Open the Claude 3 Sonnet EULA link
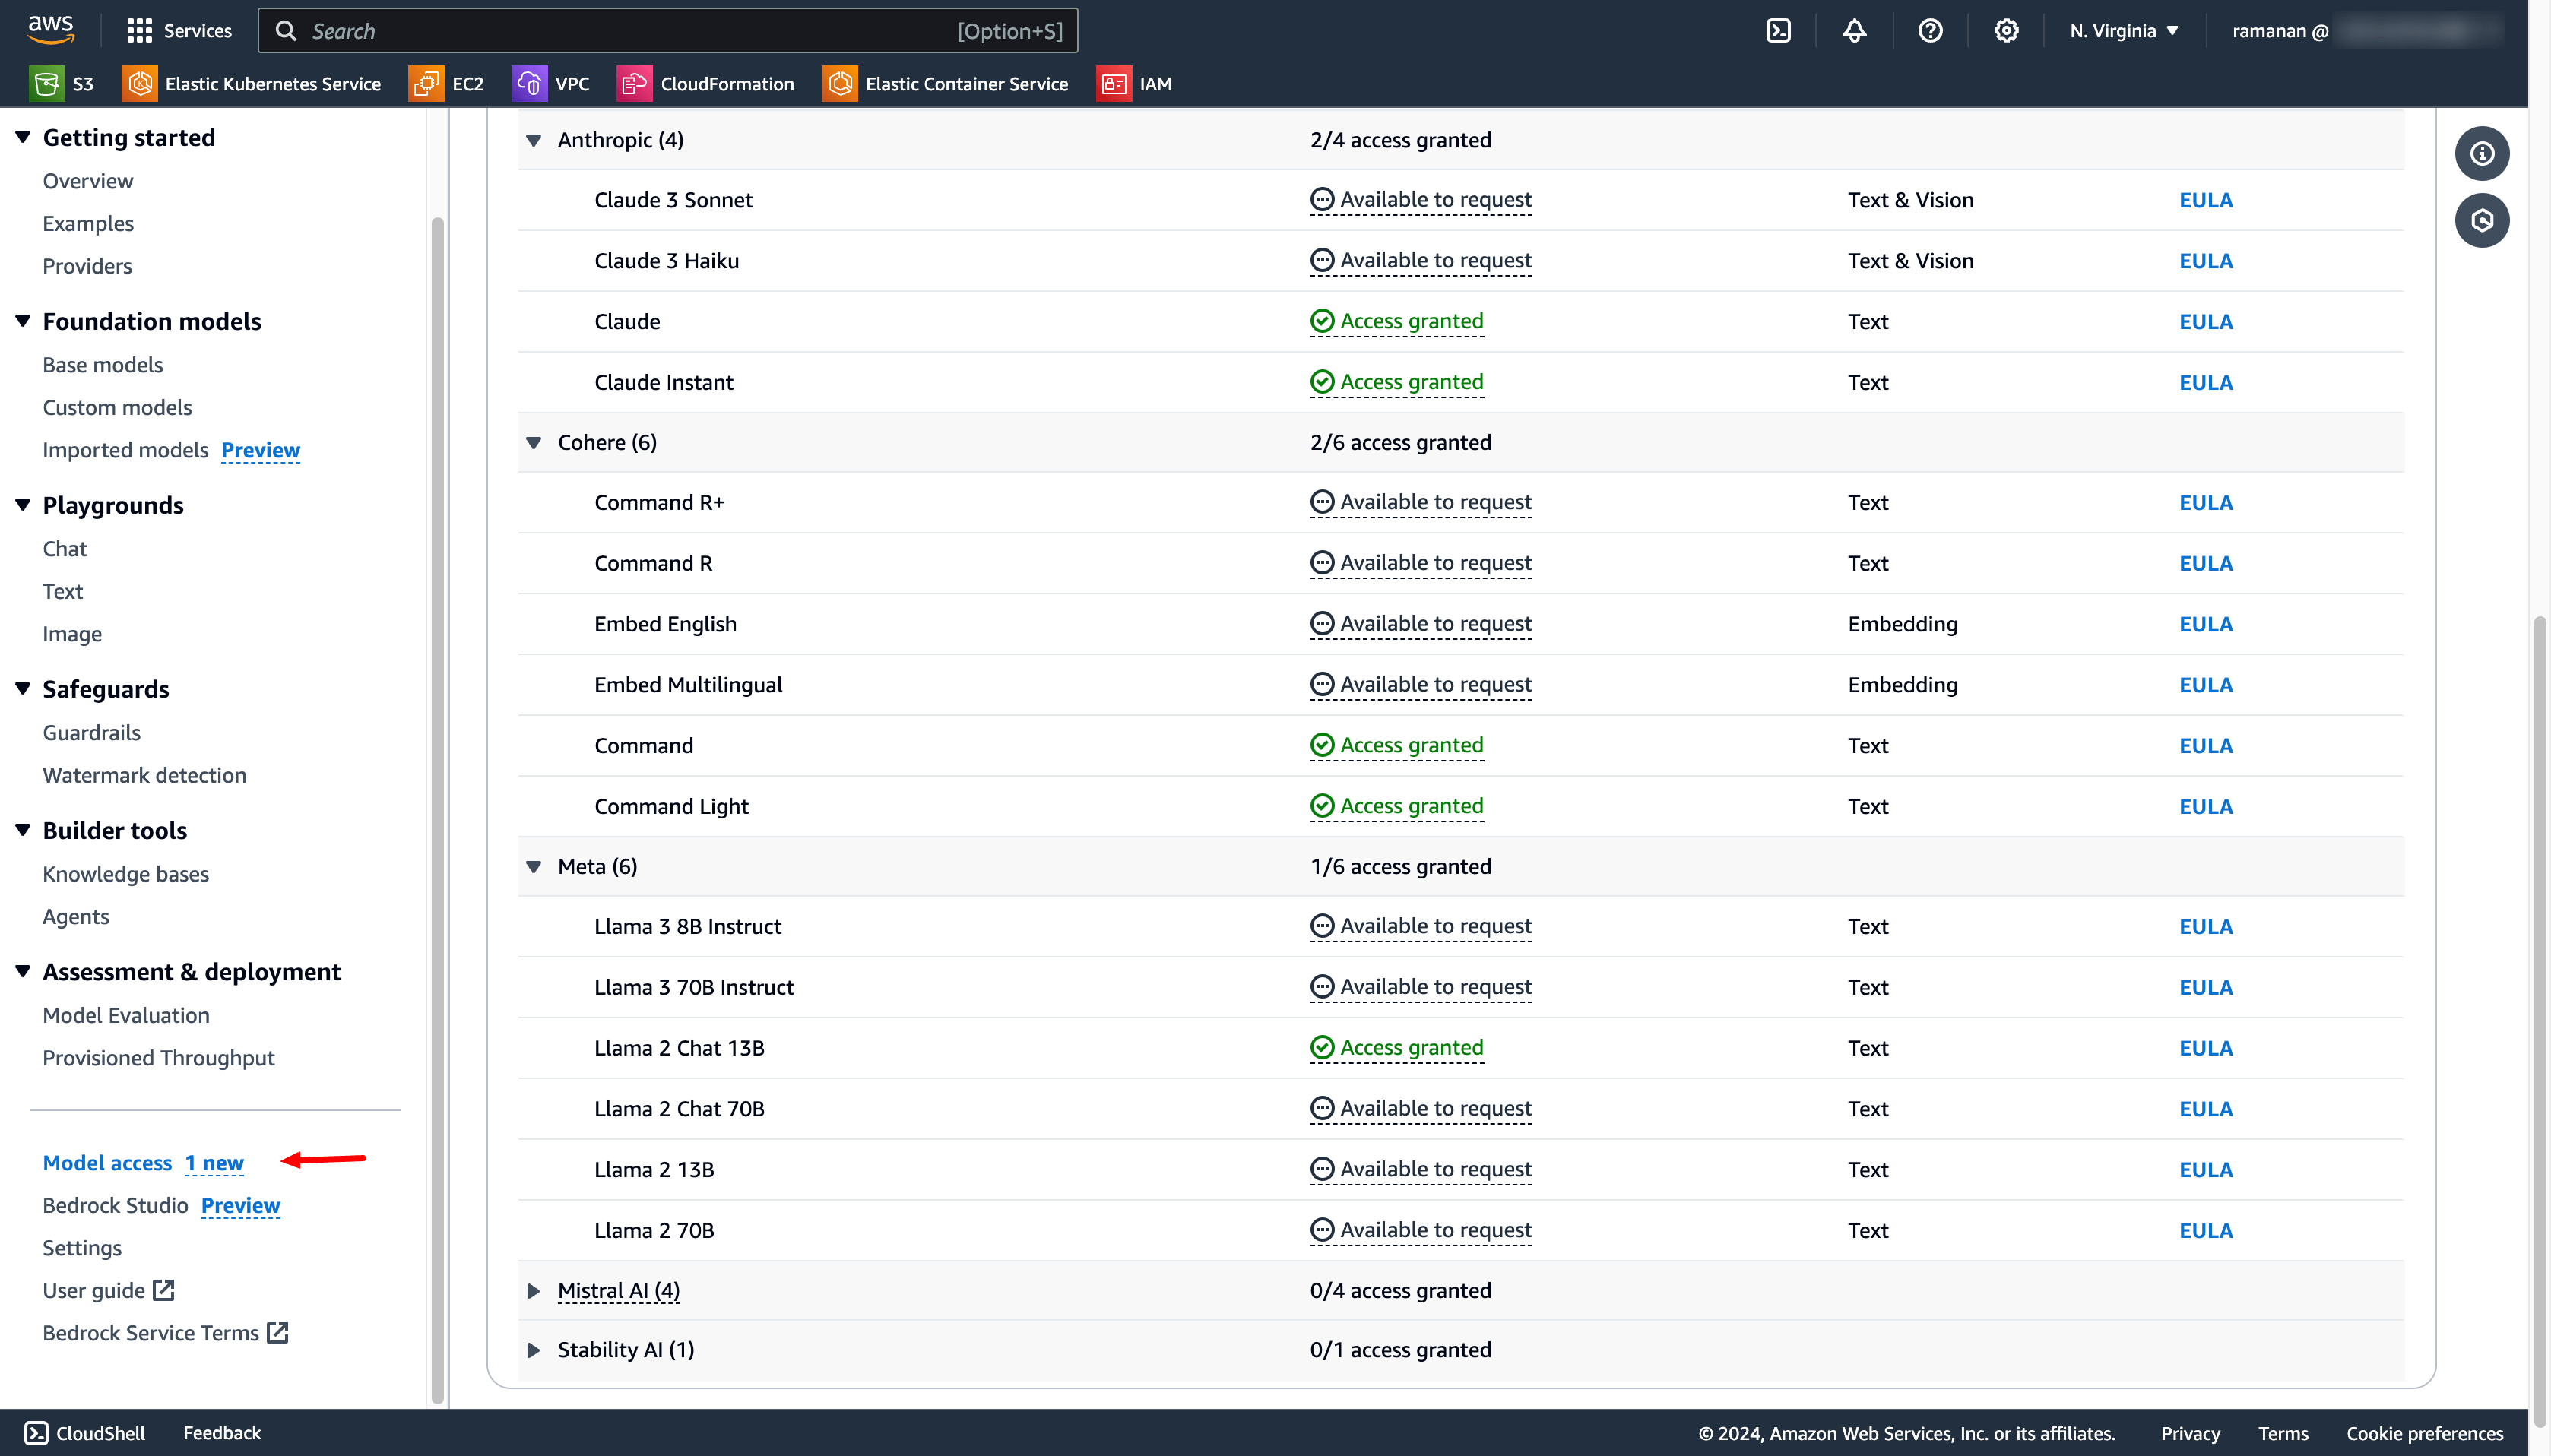 (2205, 200)
